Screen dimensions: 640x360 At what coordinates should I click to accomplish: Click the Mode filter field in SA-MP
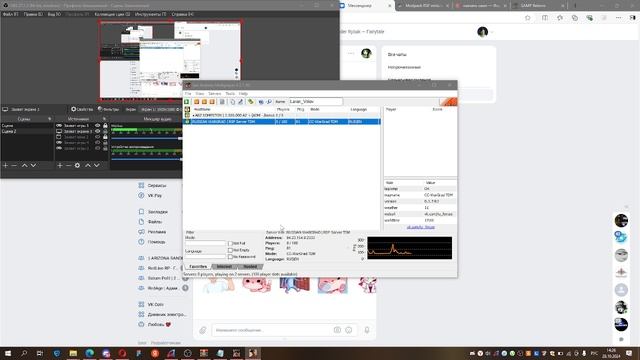click(205, 243)
